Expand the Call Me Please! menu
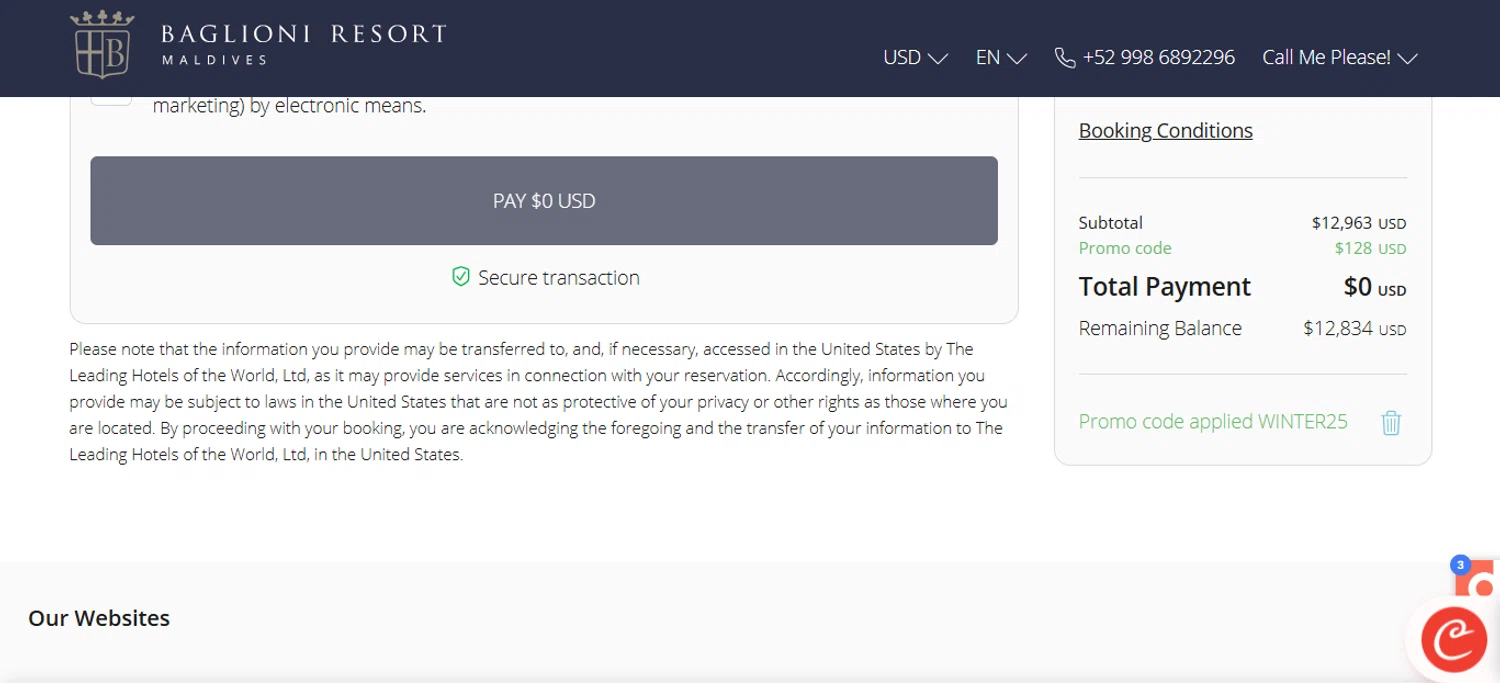 1339,58
